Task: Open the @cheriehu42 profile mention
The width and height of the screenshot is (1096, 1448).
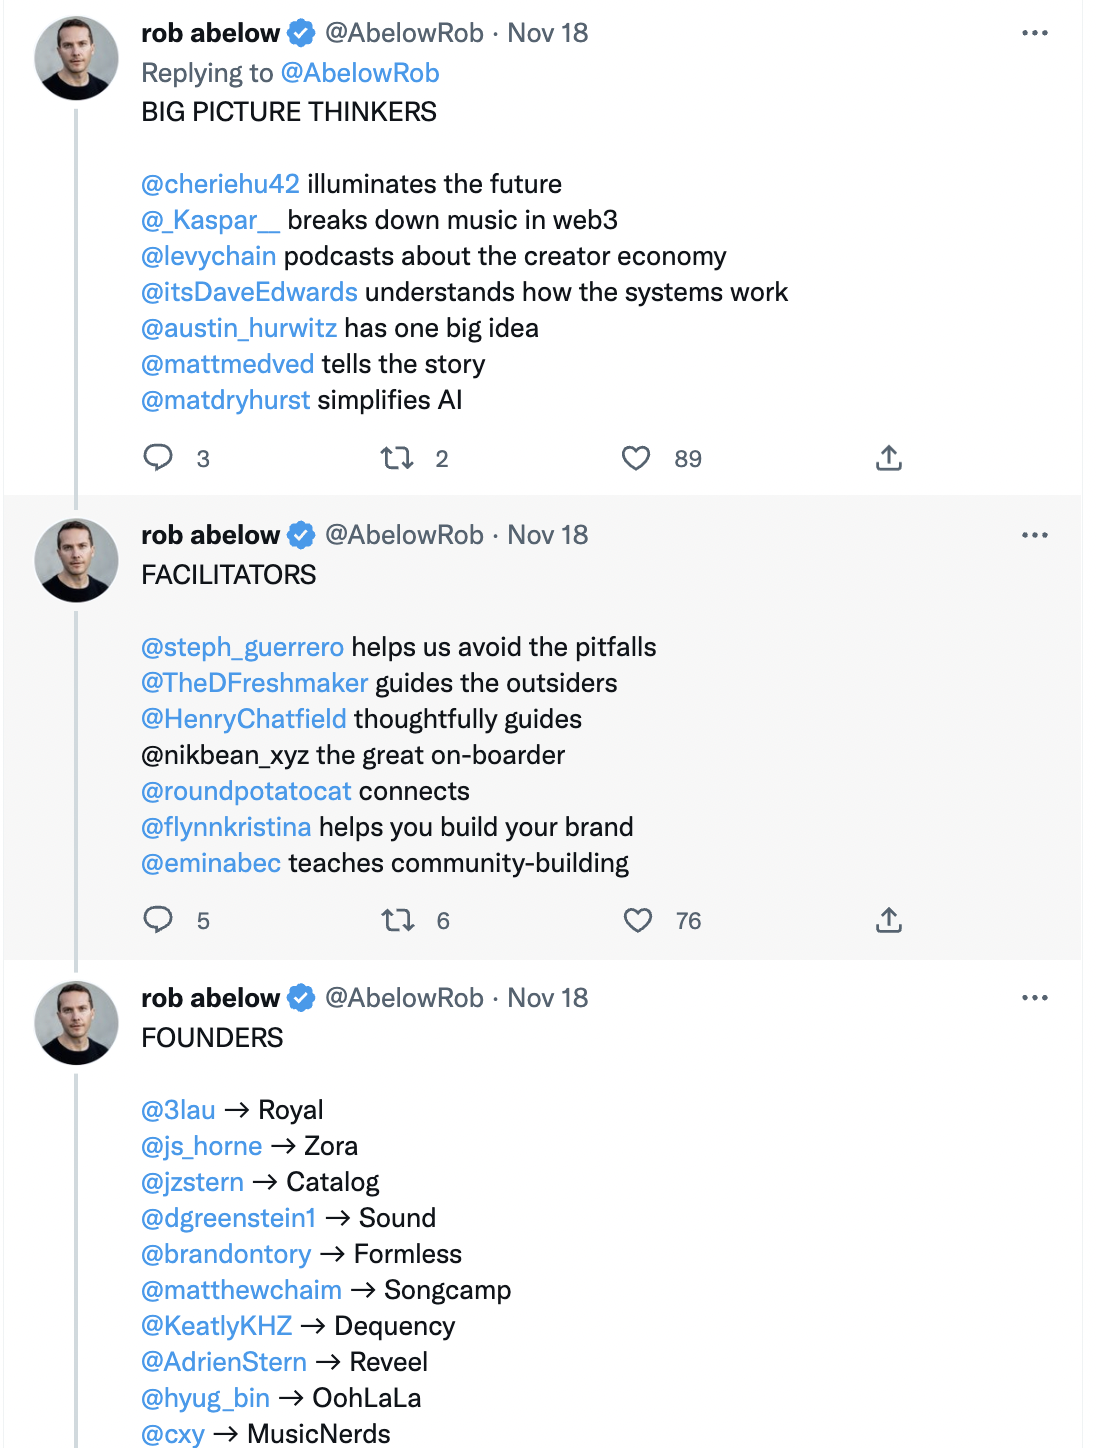Action: tap(220, 184)
